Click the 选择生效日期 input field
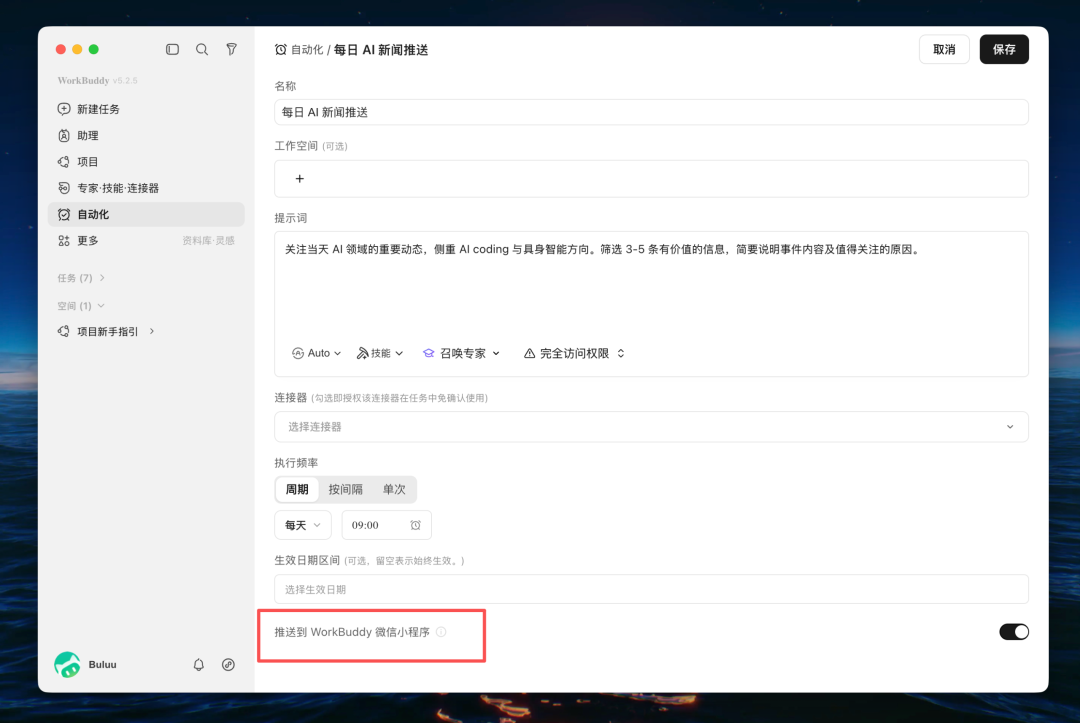This screenshot has width=1080, height=723. click(651, 589)
